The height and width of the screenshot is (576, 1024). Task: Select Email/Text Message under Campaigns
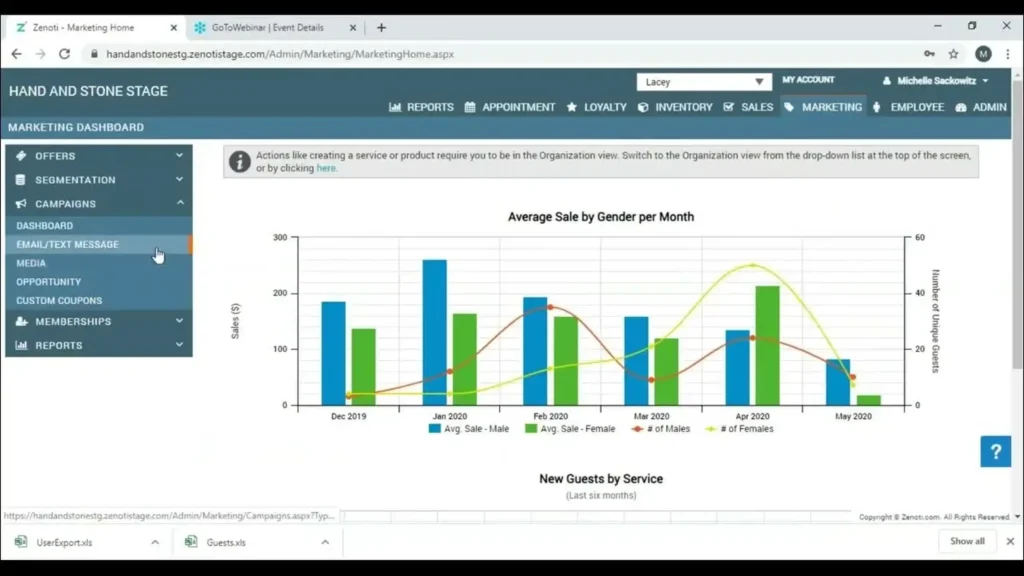pos(67,244)
